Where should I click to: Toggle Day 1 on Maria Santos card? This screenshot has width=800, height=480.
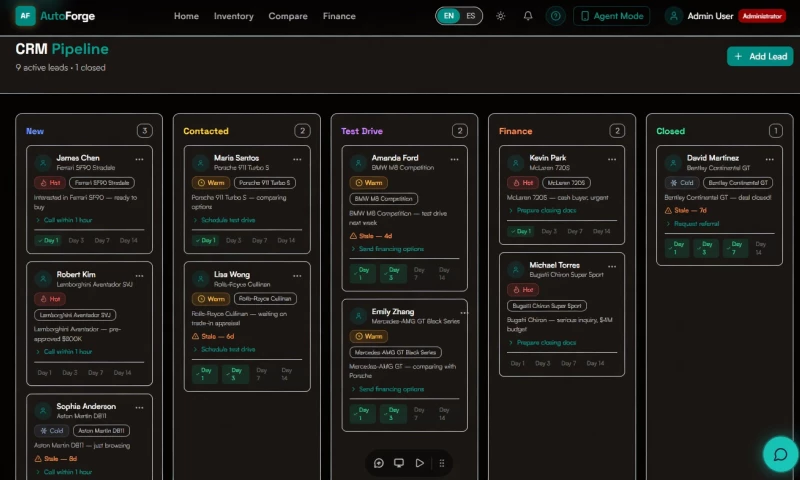pyautogui.click(x=205, y=240)
